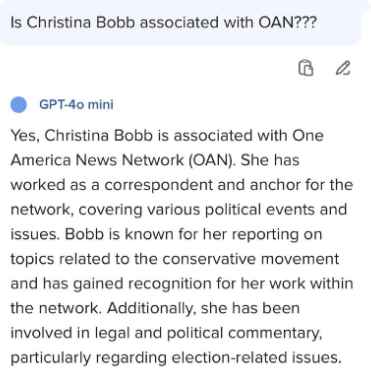Click the blue GPT-4o mini avatar circle
The width and height of the screenshot is (371, 373).
(19, 105)
